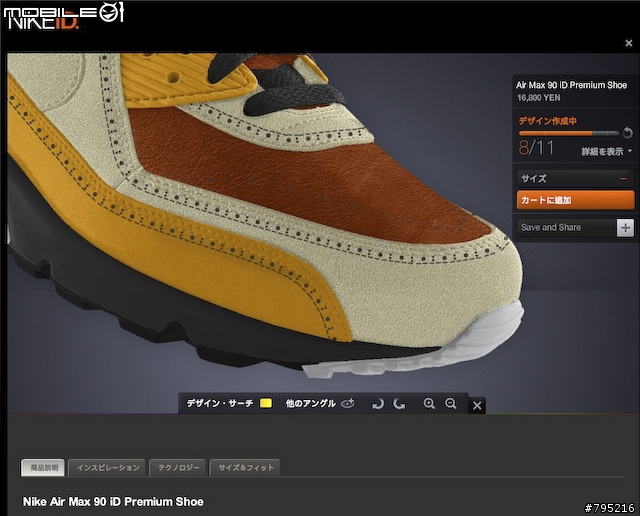
Task: Click the 8/11 step counter
Action: click(536, 147)
